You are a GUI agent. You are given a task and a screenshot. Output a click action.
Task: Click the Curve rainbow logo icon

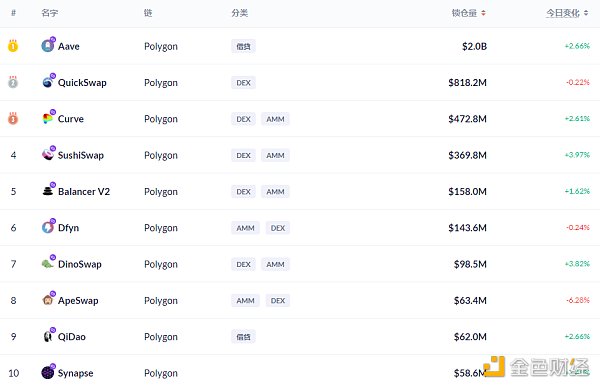(47, 119)
